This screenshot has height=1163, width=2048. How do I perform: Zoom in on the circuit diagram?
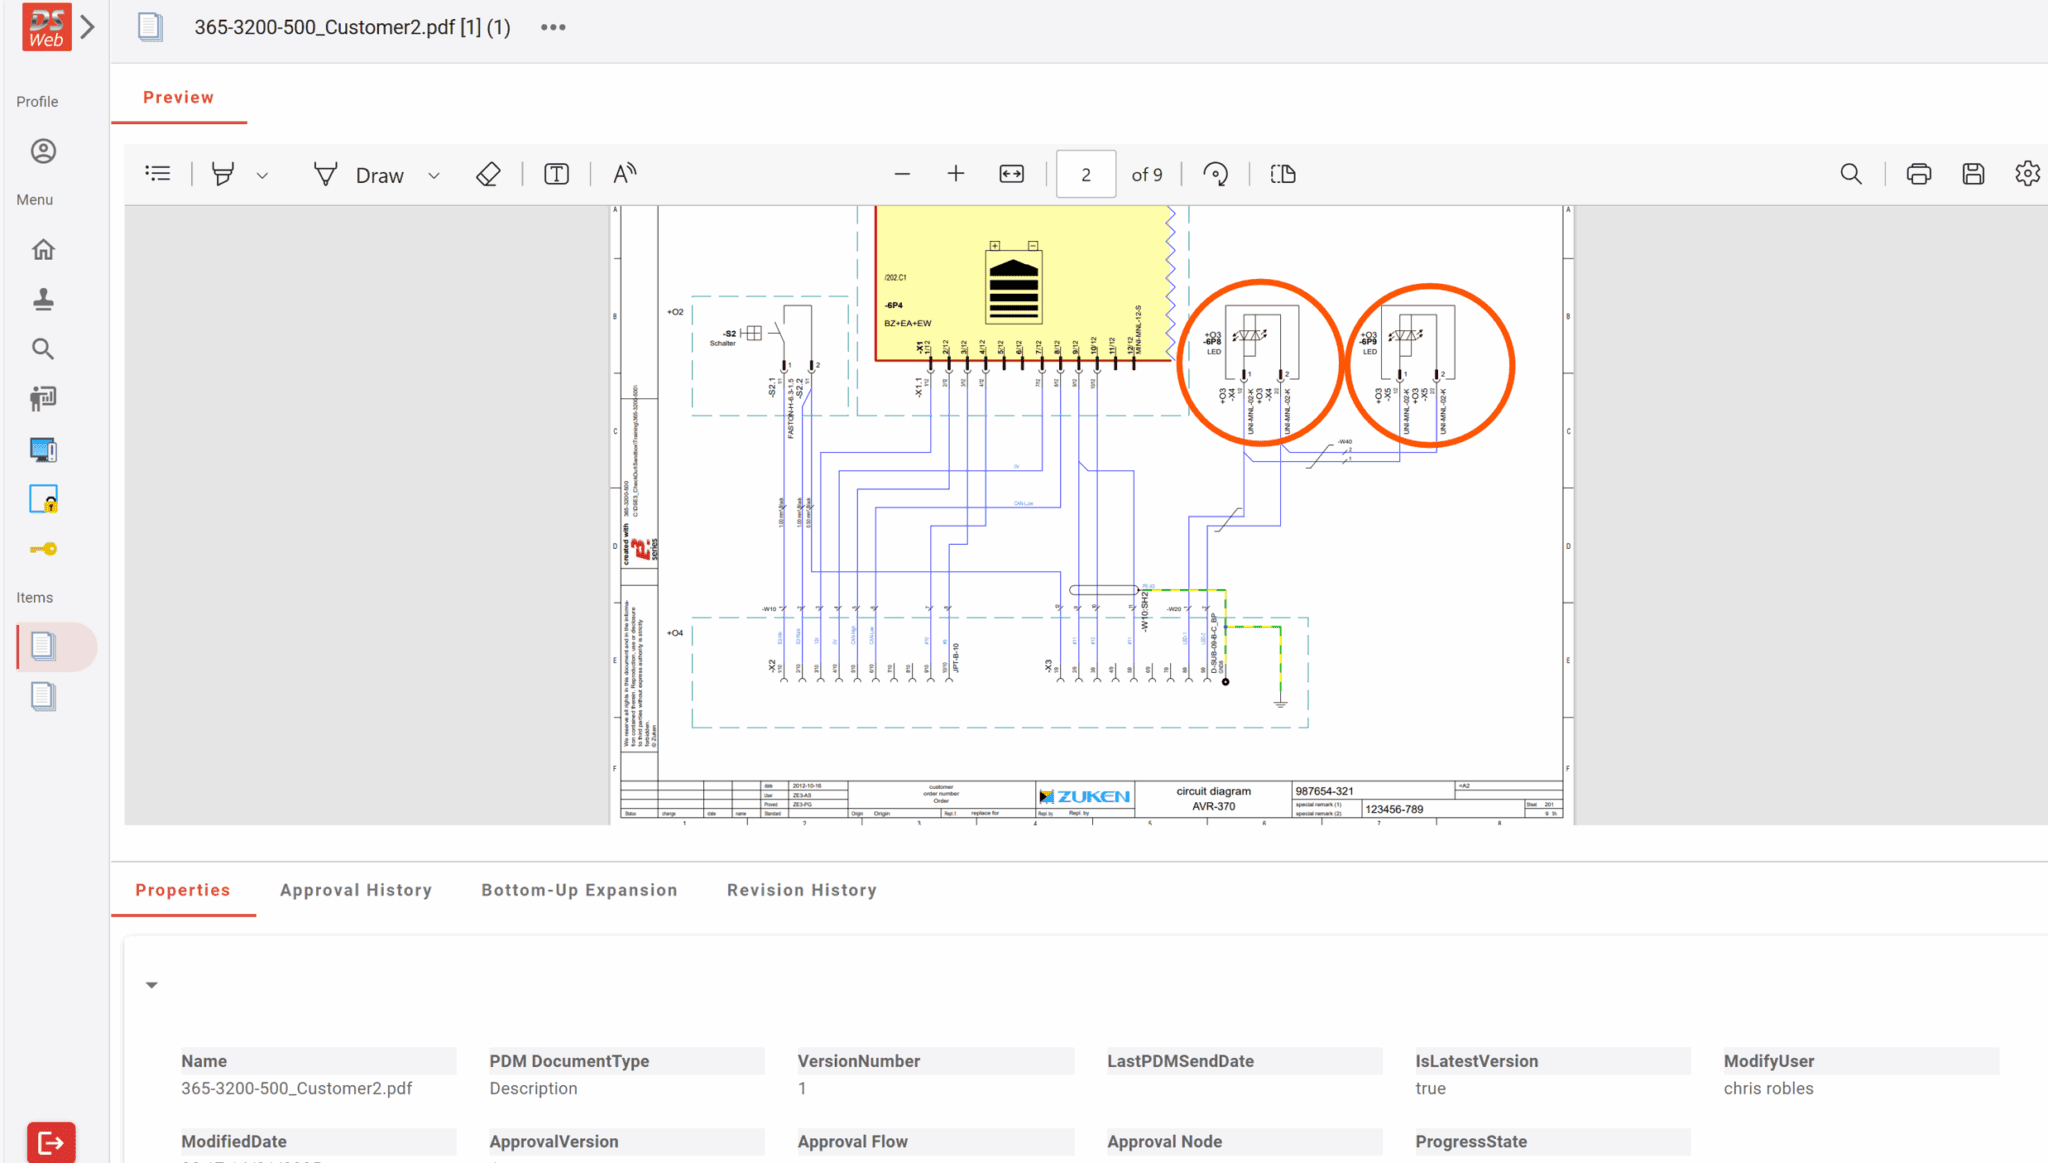pyautogui.click(x=956, y=172)
